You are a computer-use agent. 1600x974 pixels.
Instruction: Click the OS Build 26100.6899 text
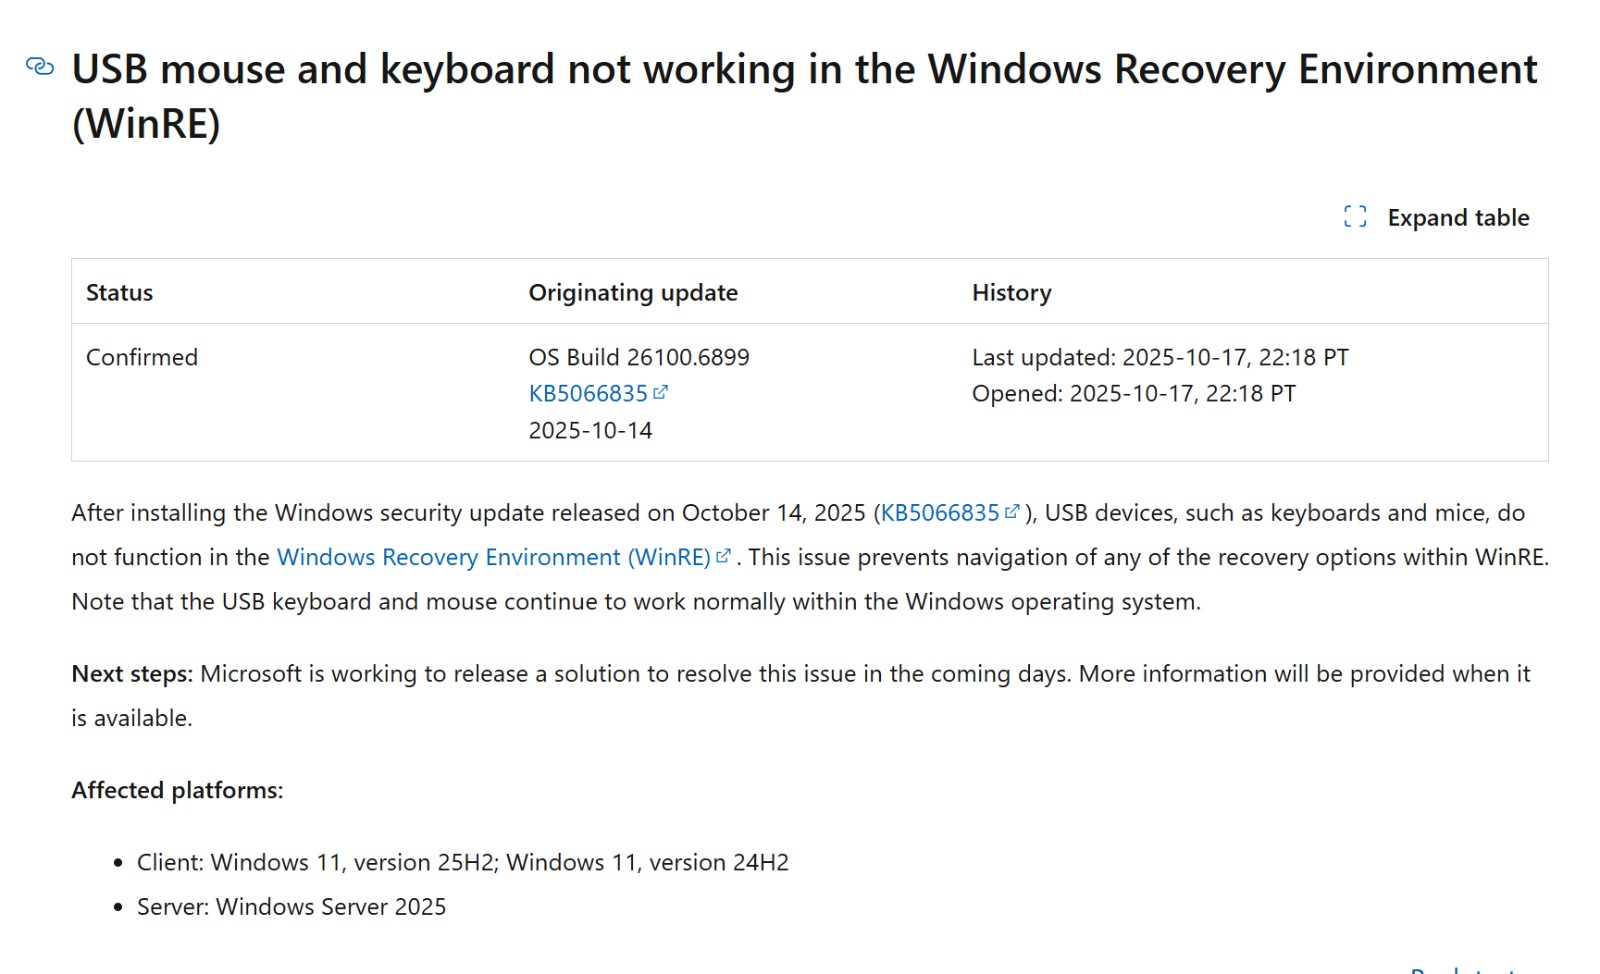pyautogui.click(x=639, y=357)
